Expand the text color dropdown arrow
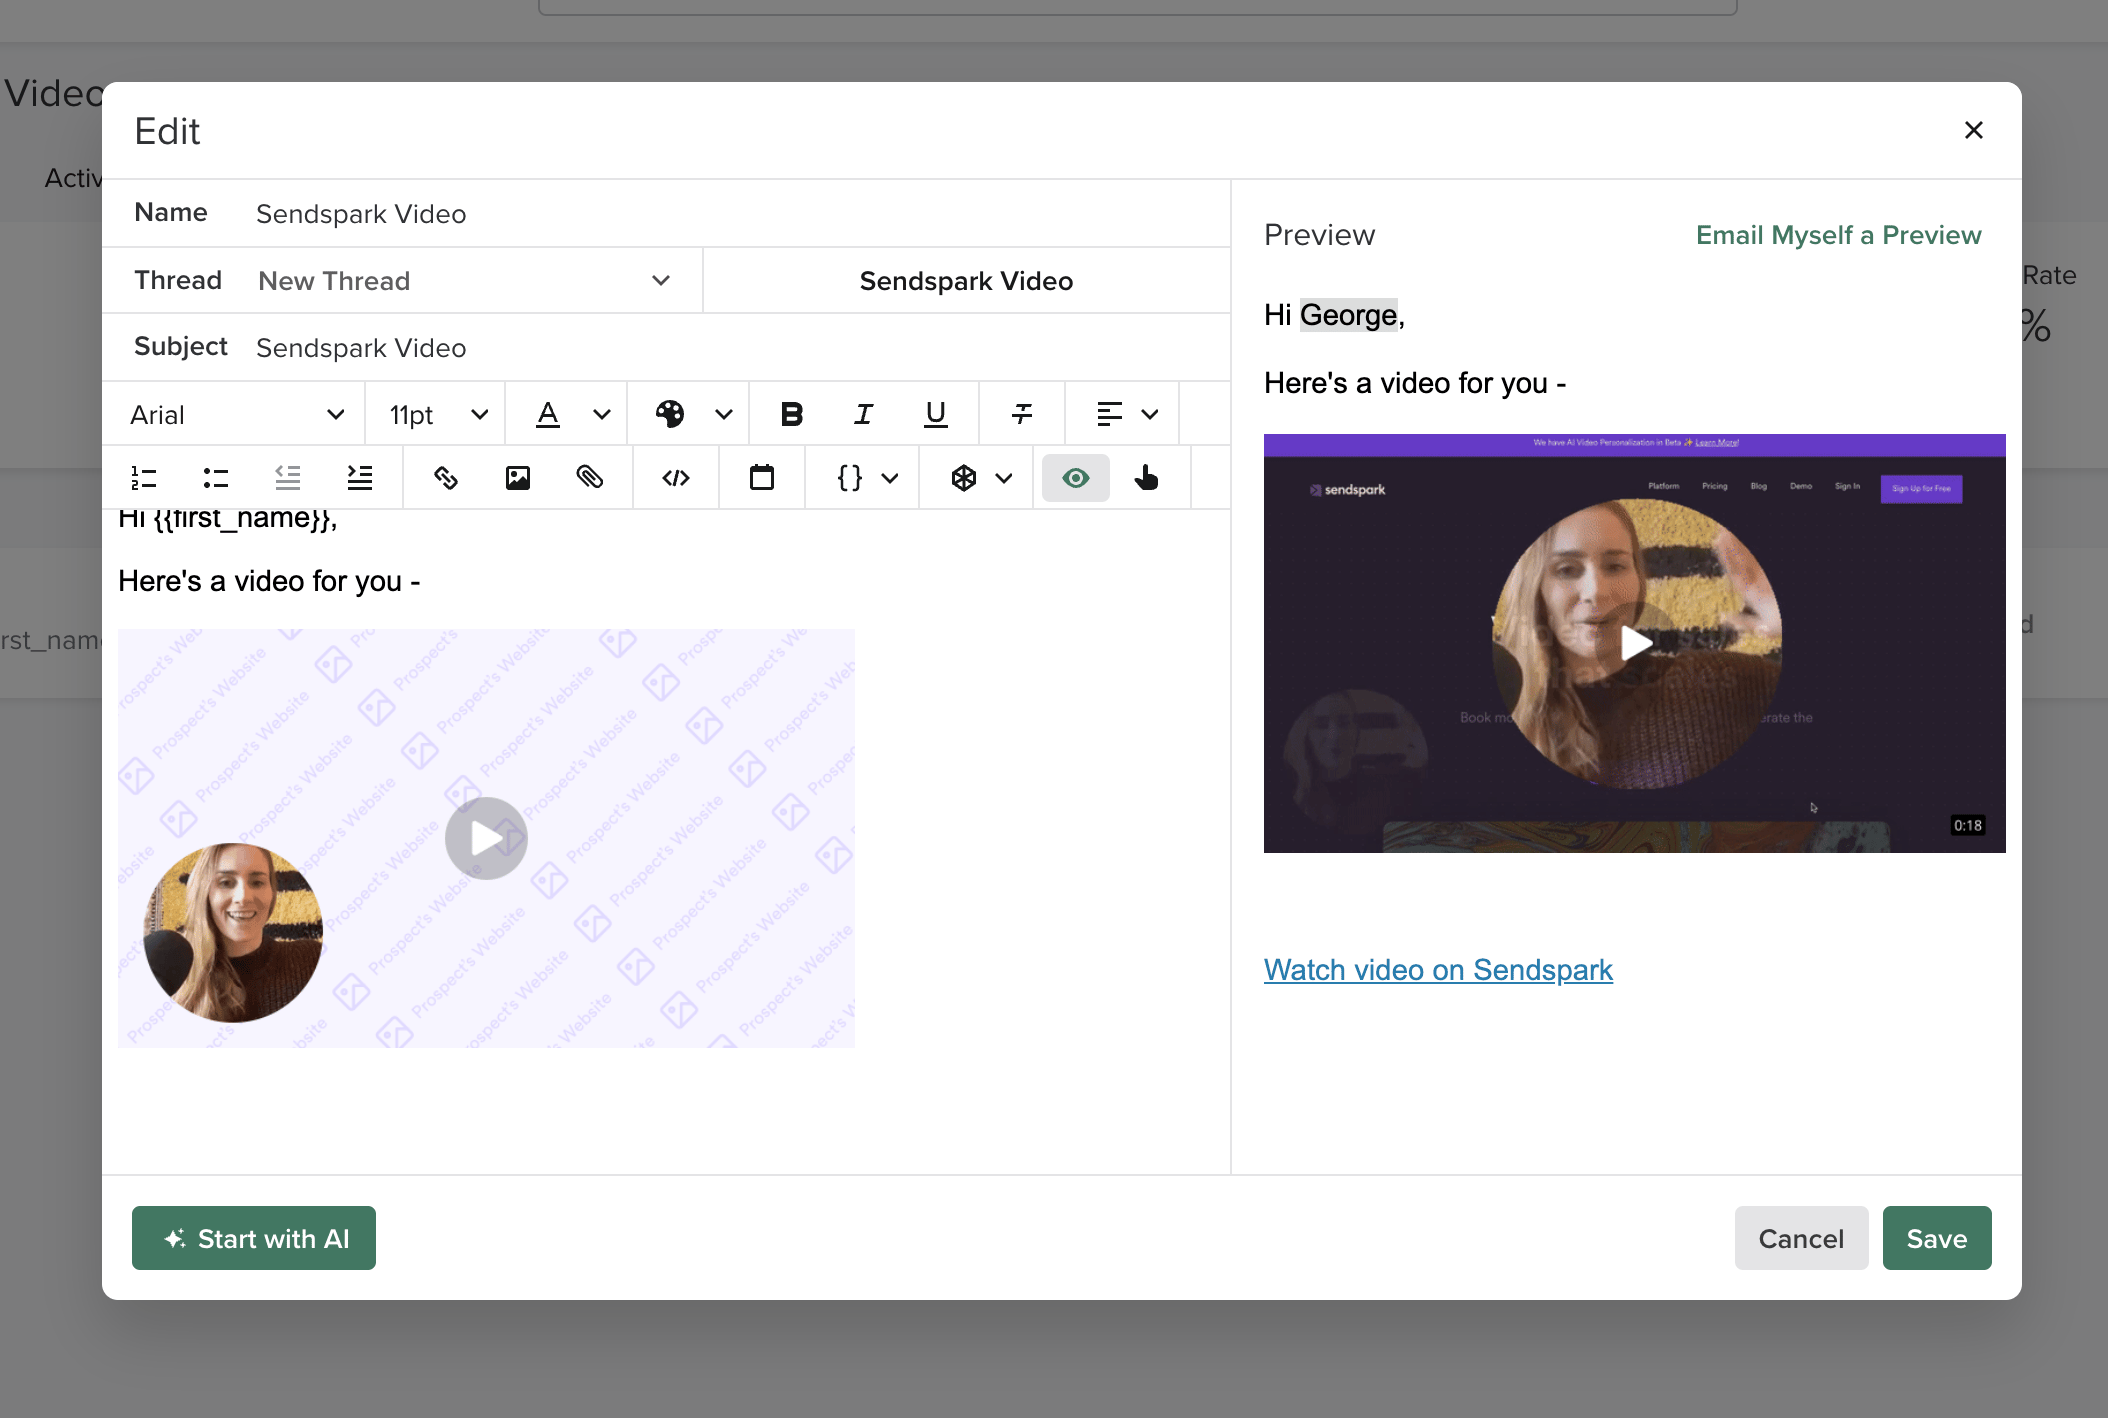The image size is (2108, 1418). click(x=602, y=414)
